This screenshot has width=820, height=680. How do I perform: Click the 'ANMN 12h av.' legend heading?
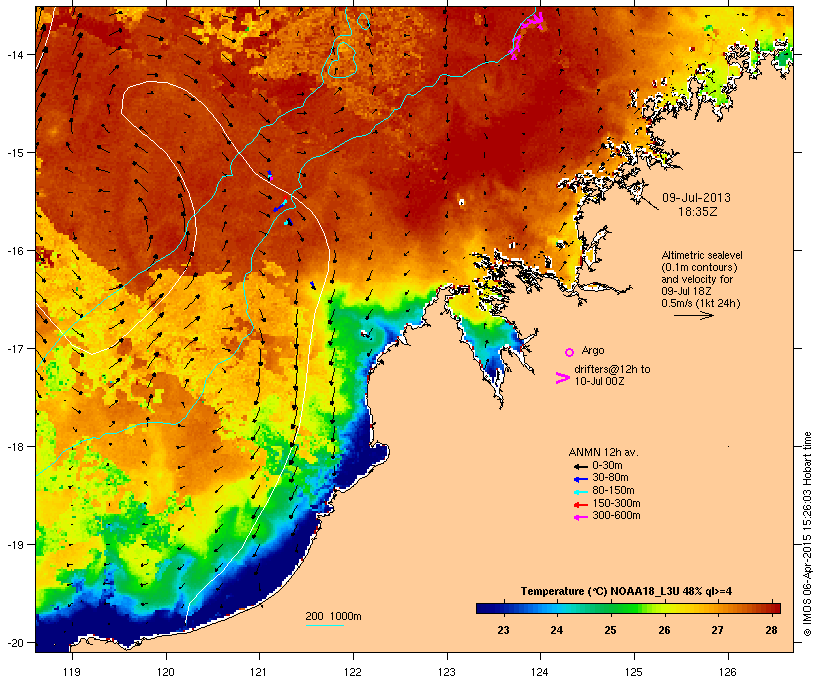pyautogui.click(x=603, y=452)
